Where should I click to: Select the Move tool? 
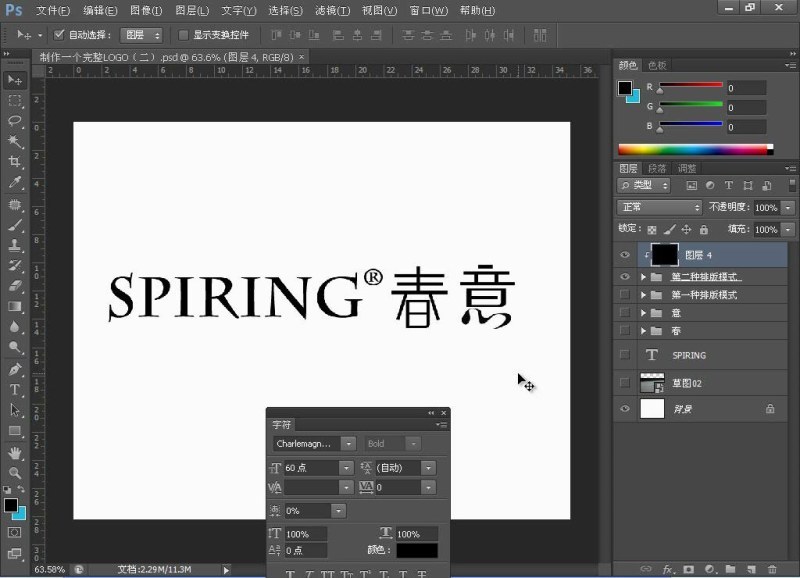point(14,81)
